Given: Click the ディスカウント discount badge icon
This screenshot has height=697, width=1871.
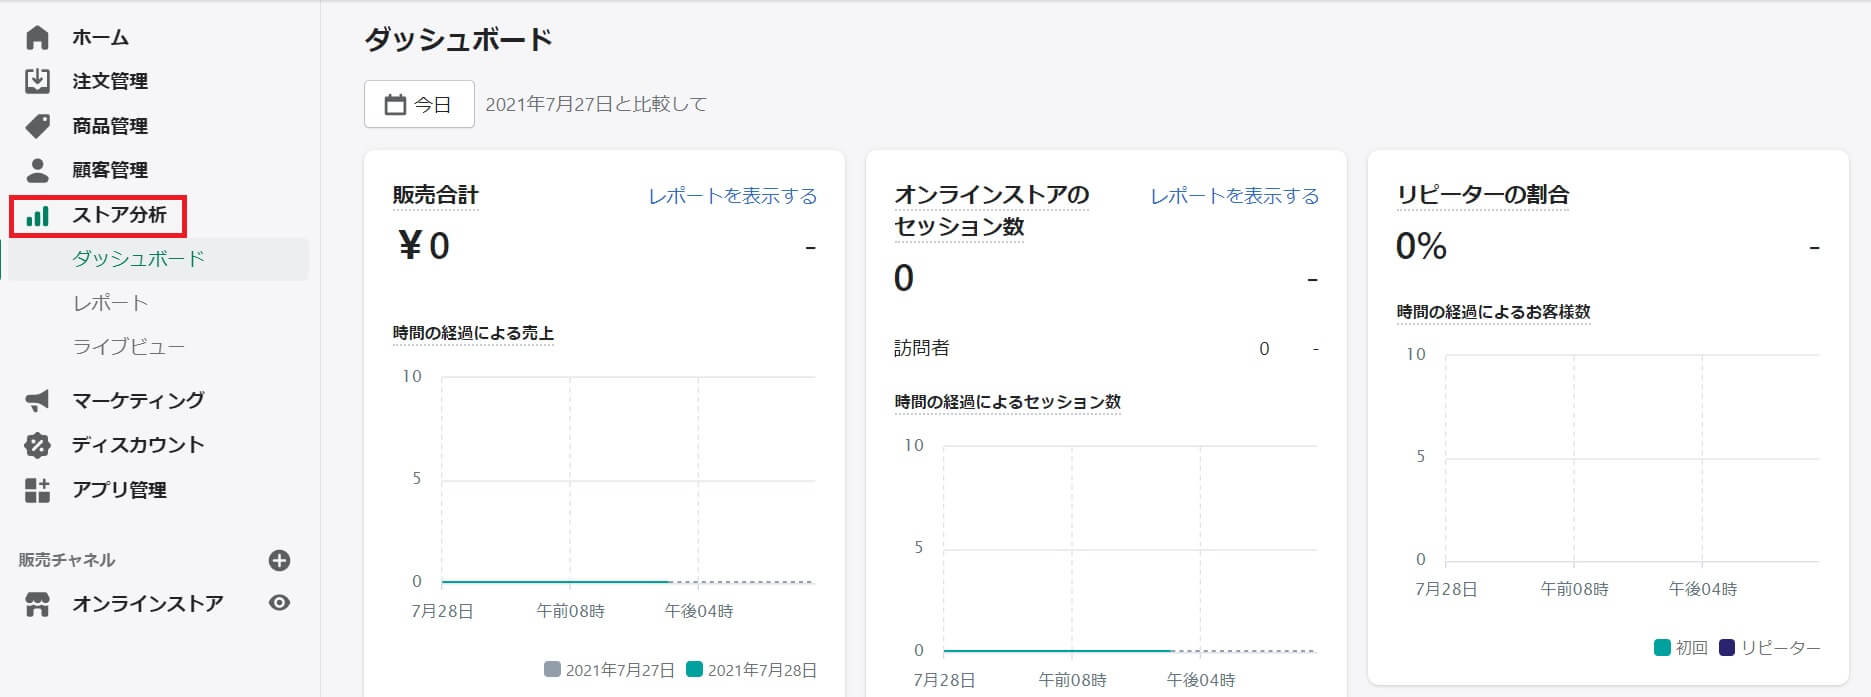Looking at the screenshot, I should 37,445.
